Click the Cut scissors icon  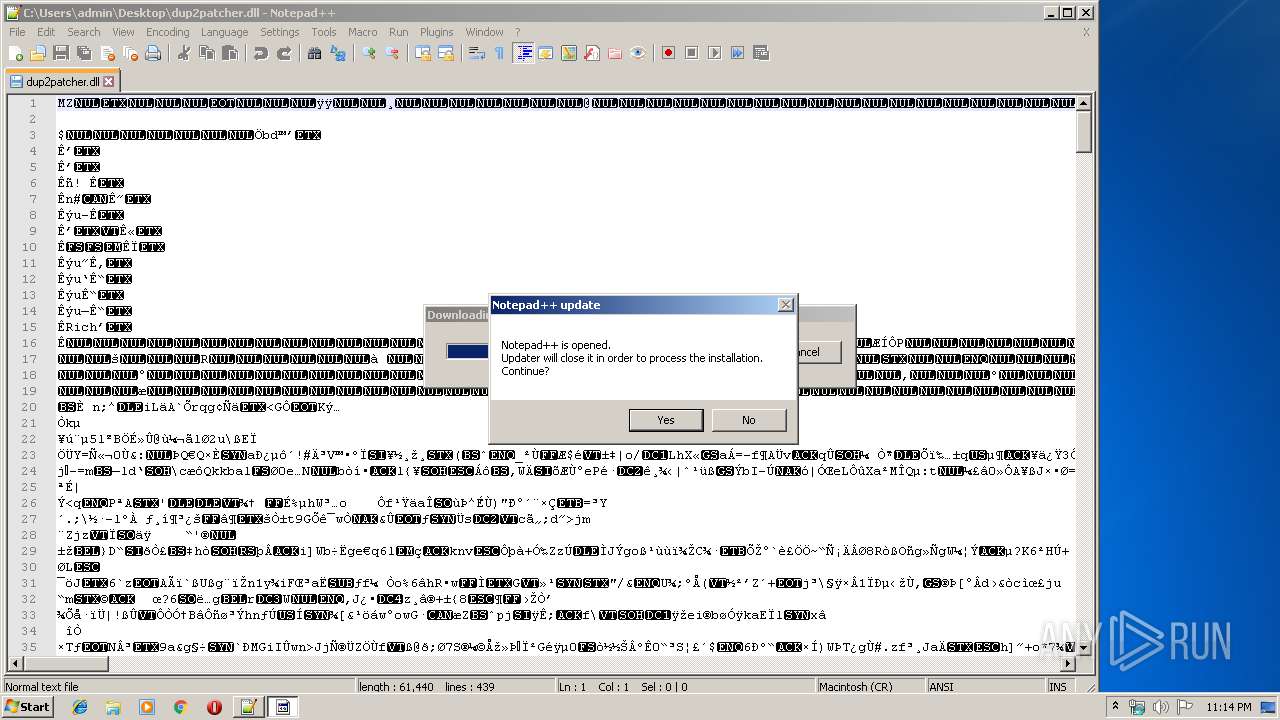click(x=184, y=53)
